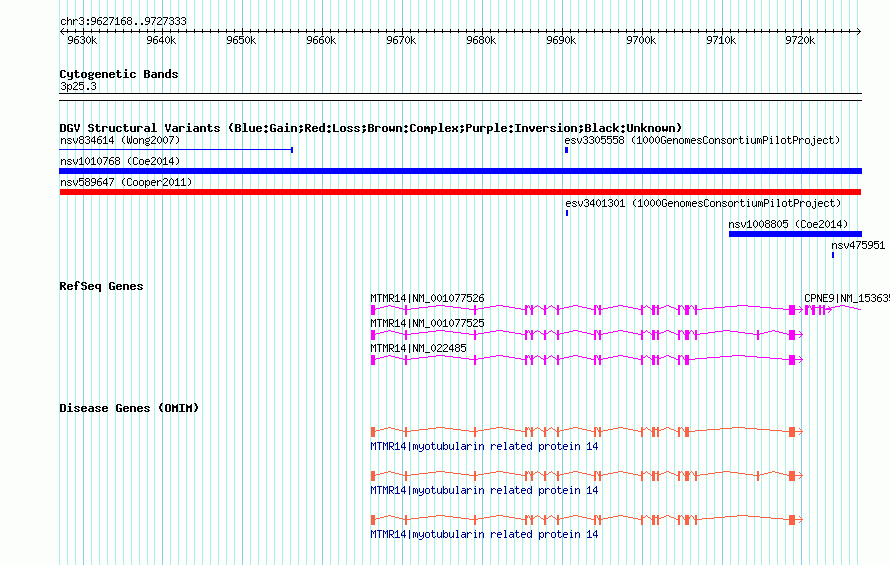Open MTMR14|NM_001077526 transcript label
The height and width of the screenshot is (565, 890).
click(x=427, y=298)
